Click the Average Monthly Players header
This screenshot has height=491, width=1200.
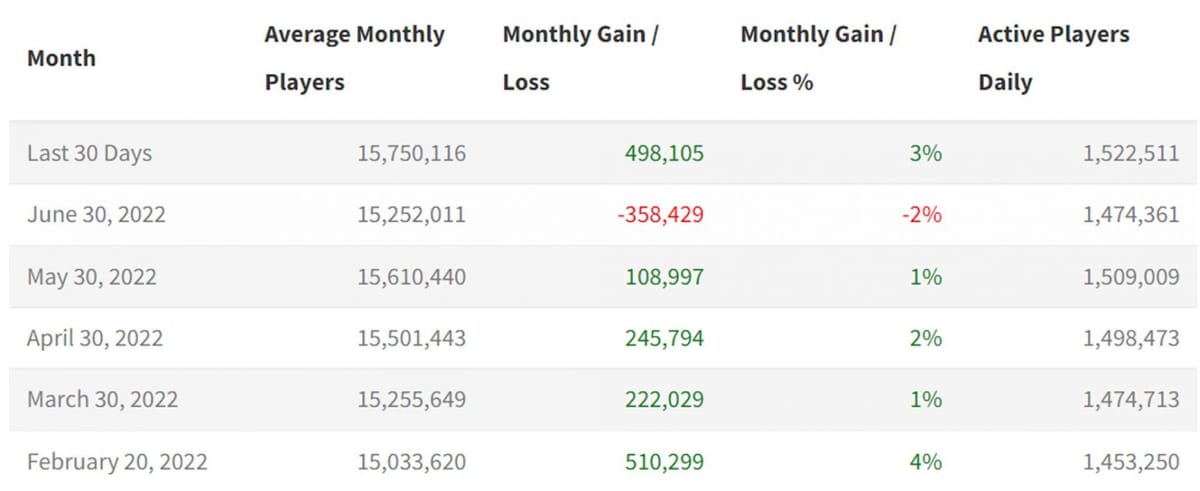354,58
